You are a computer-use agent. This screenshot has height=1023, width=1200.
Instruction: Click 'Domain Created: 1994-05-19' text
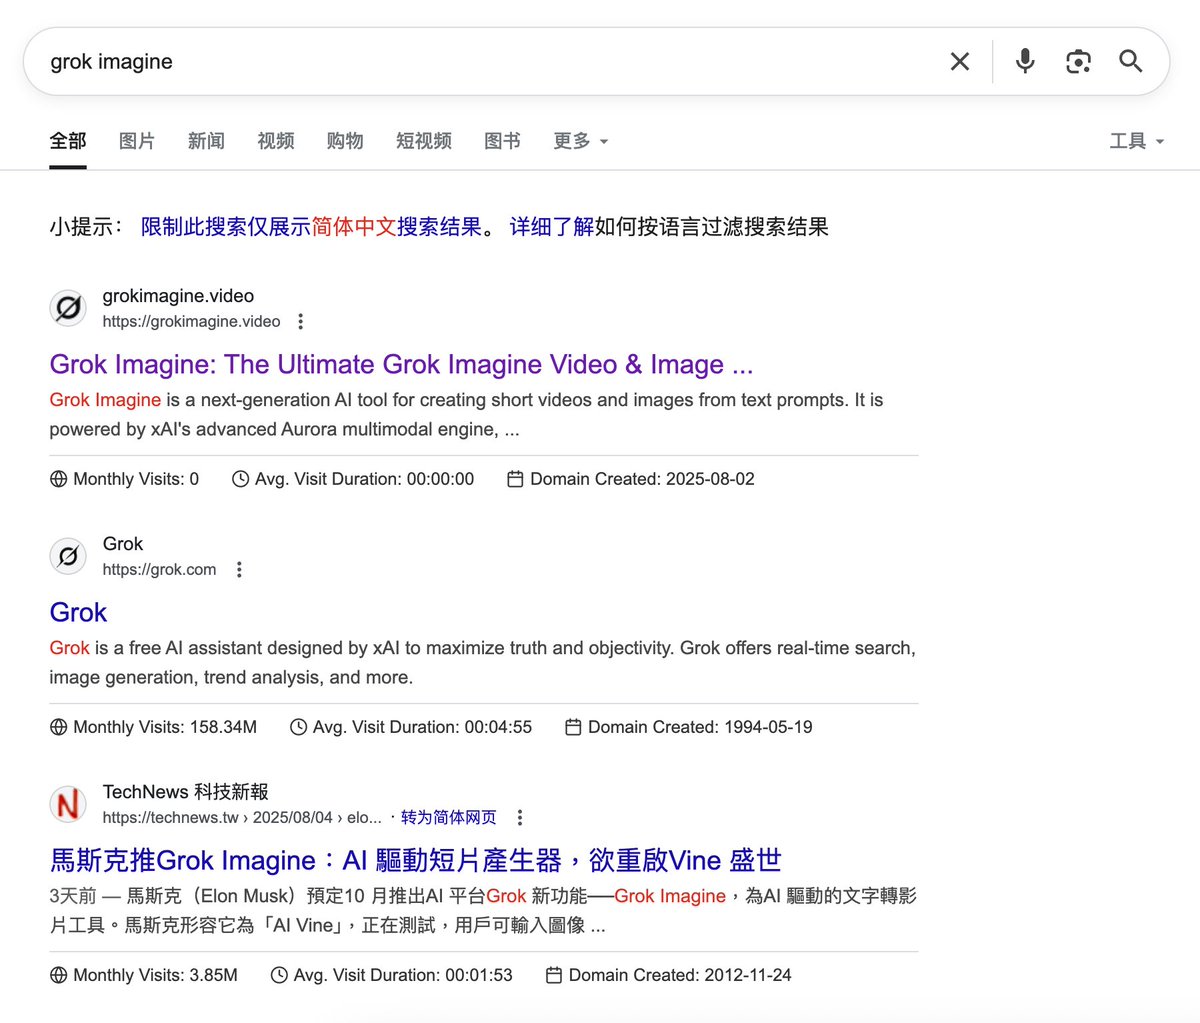(x=700, y=727)
